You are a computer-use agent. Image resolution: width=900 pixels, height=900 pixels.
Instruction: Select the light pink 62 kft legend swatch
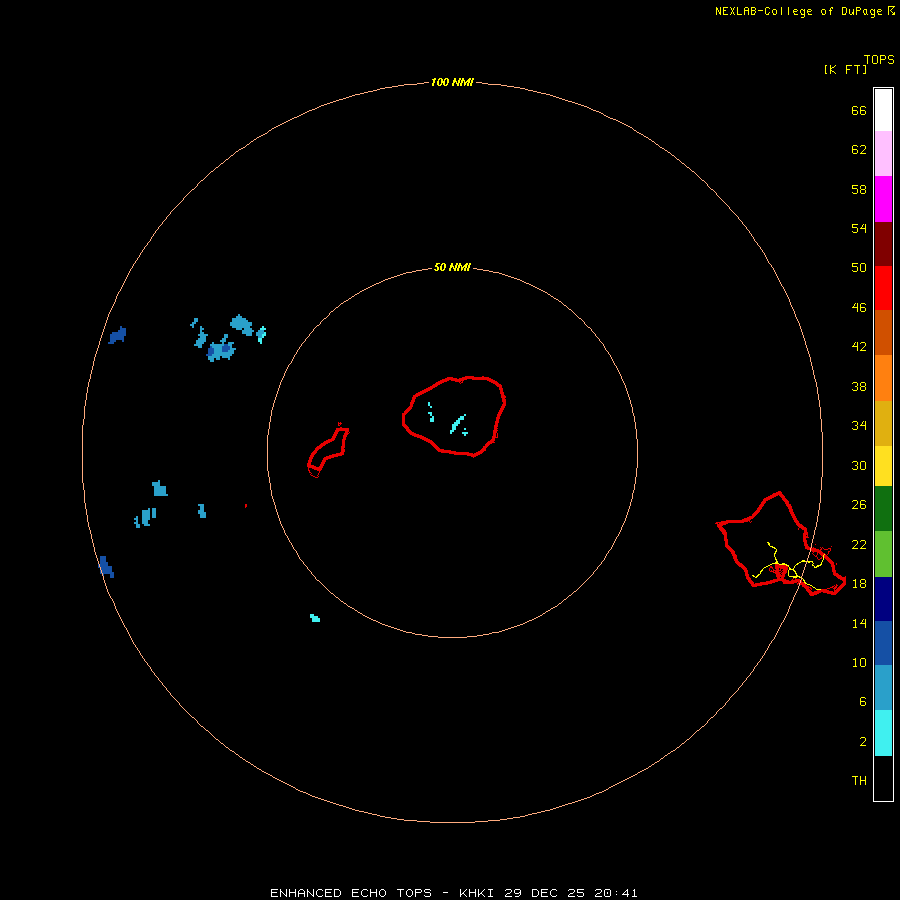(883, 153)
